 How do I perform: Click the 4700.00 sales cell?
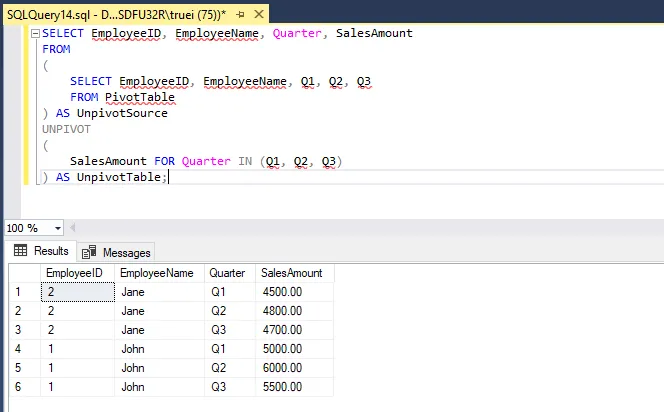tap(295, 330)
